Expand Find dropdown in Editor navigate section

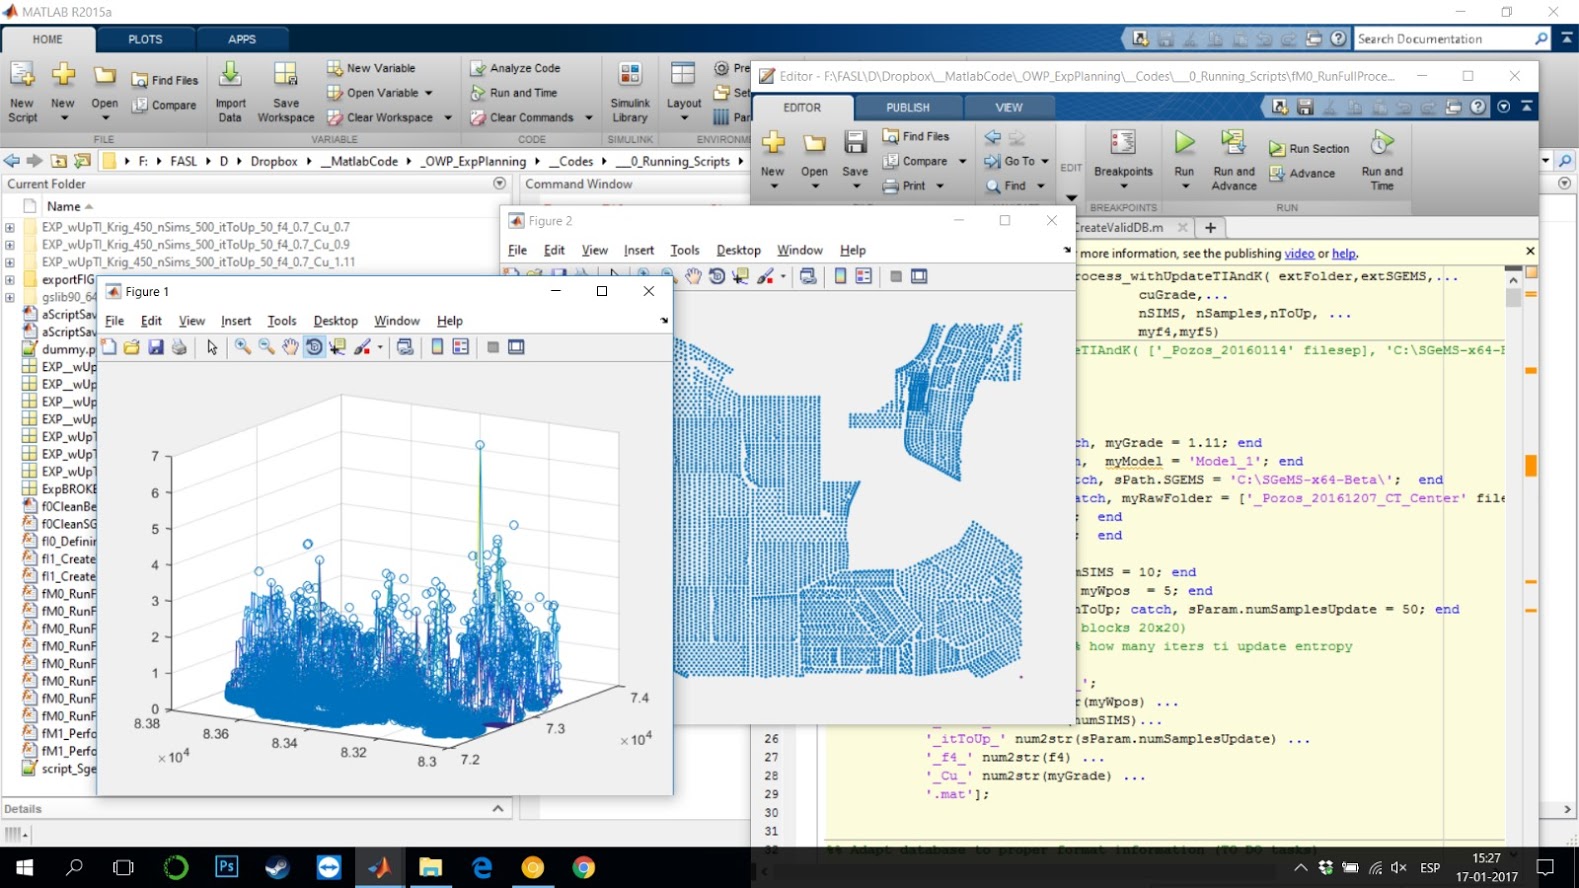pyautogui.click(x=1040, y=186)
